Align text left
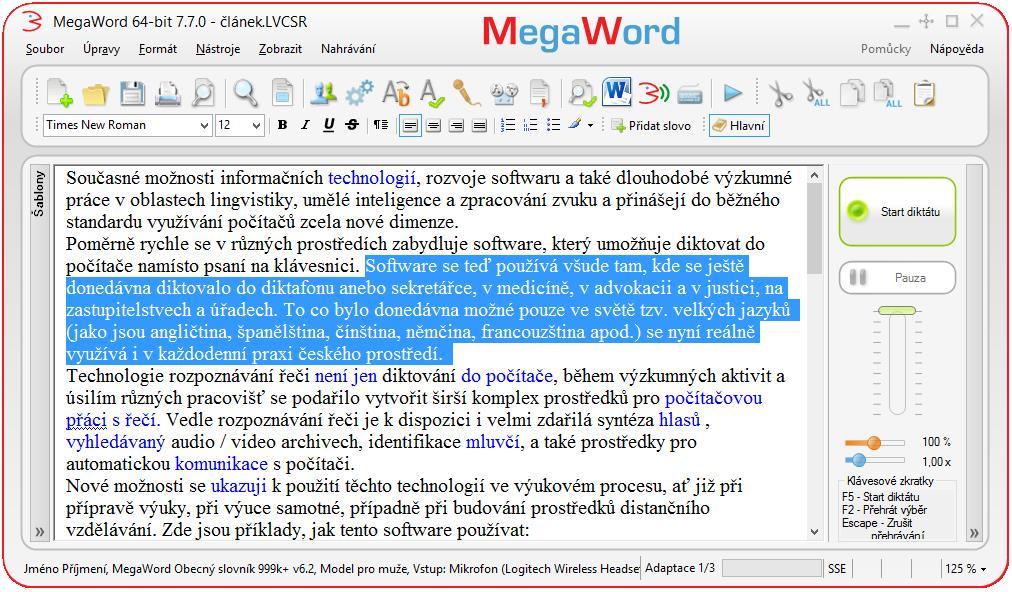This screenshot has width=1012, height=592. (x=410, y=125)
